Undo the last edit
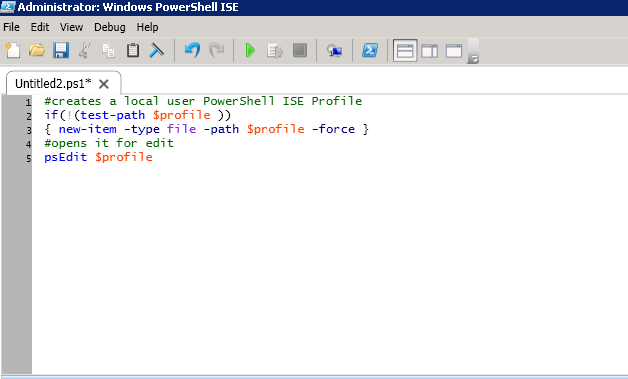Image resolution: width=628 pixels, height=379 pixels. [192, 50]
